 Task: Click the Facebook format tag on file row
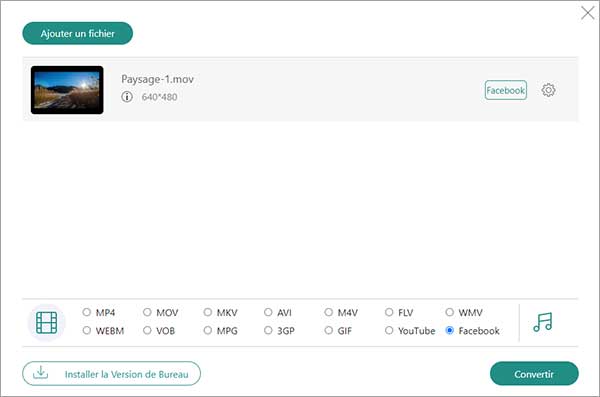coord(505,90)
